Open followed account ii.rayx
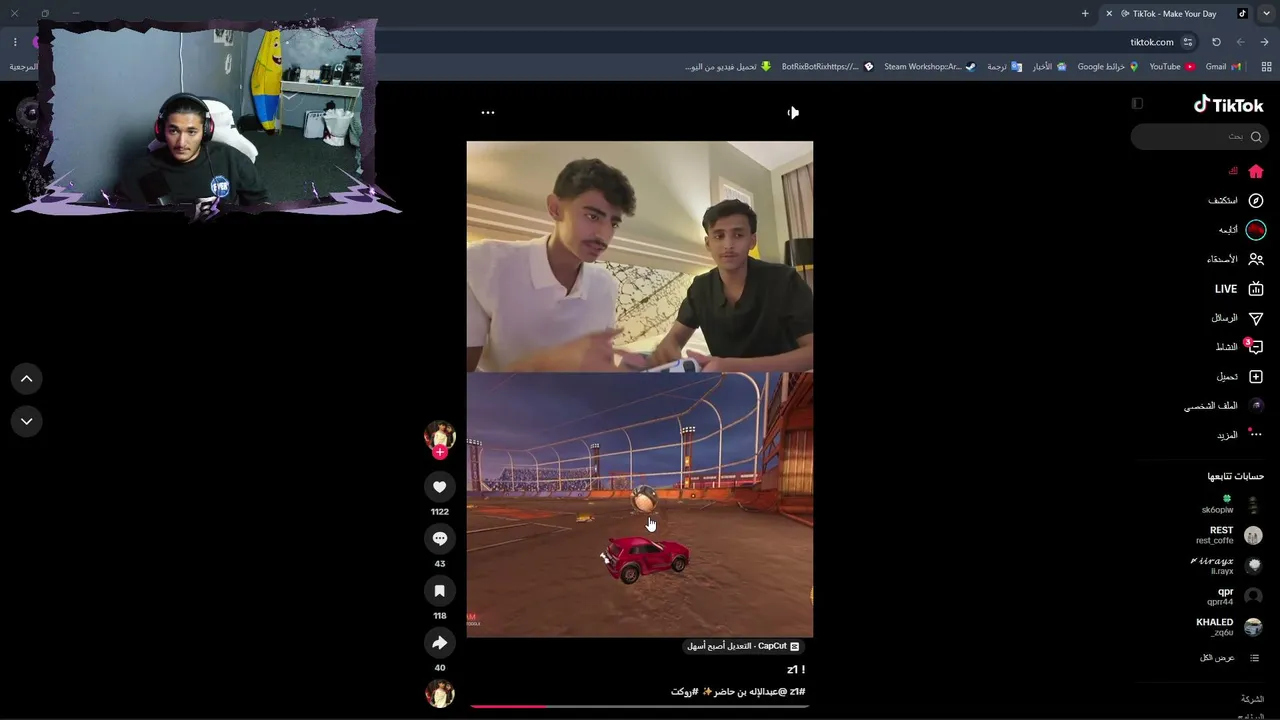Screen dimensions: 1280x720 tap(1228, 566)
